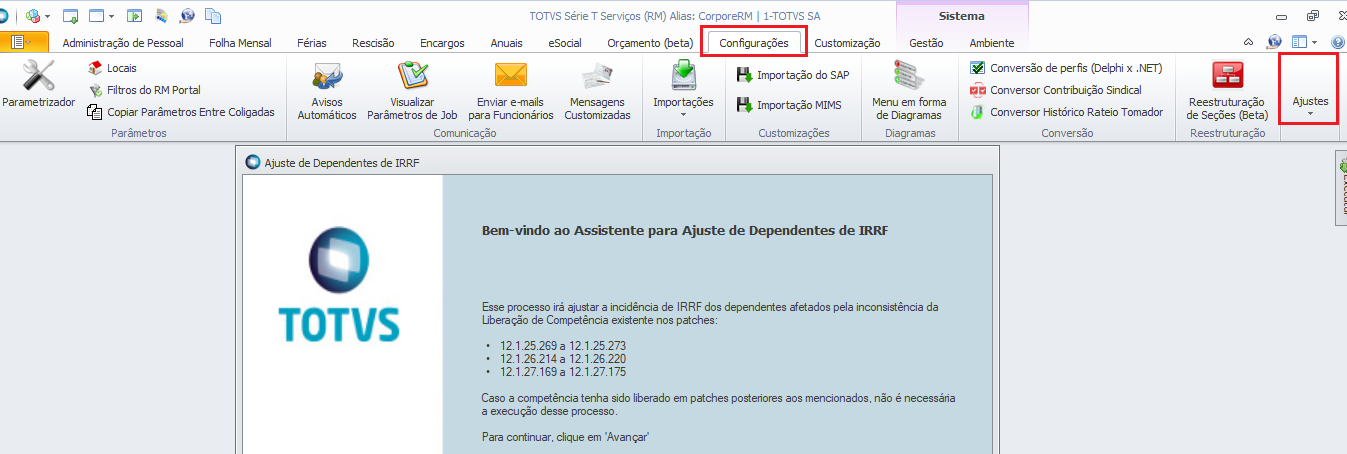Switch to Anuais tab

coord(506,43)
